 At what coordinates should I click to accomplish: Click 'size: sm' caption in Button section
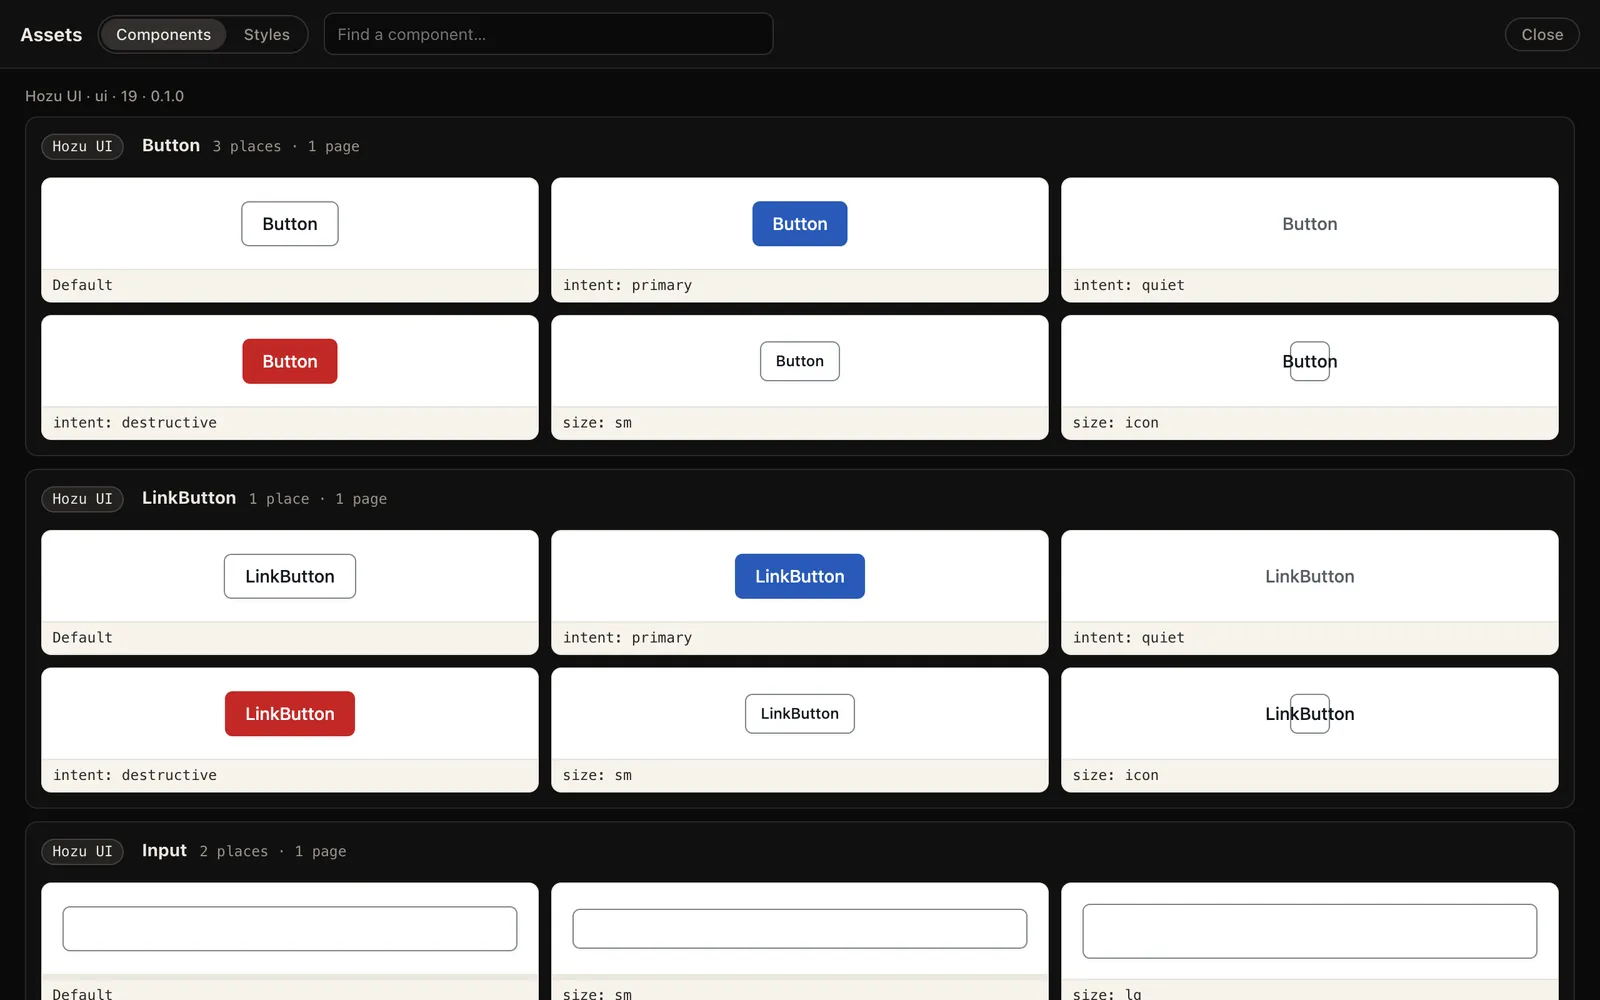click(x=597, y=423)
